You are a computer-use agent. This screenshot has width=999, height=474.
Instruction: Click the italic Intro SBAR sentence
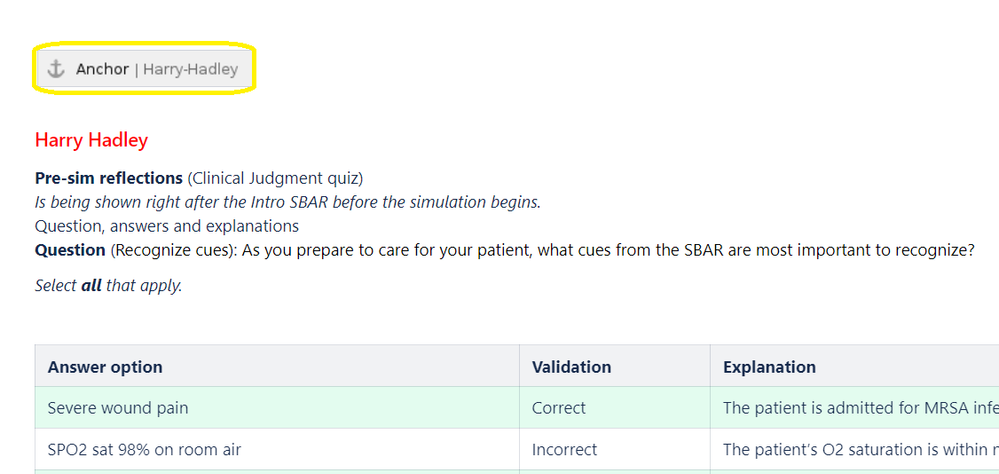(x=287, y=203)
